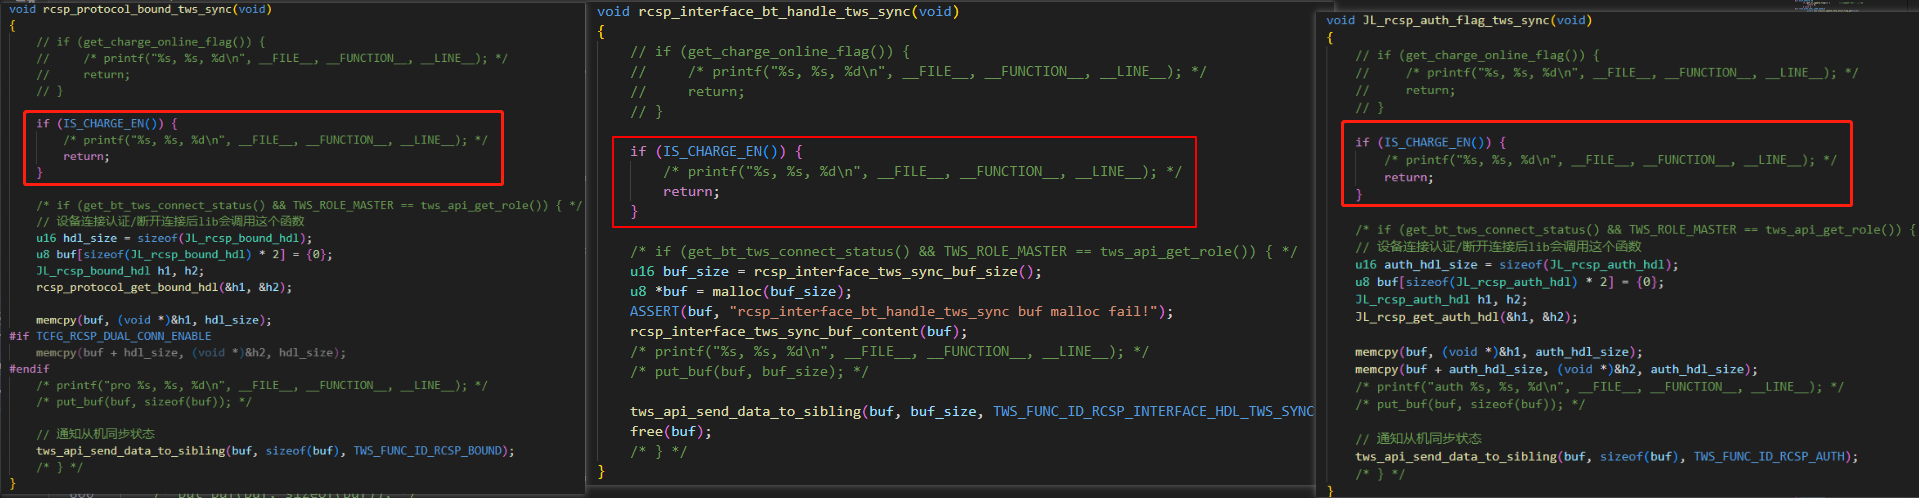
Task: Click 'memcpy(buf + auth_hdl_size, ...)' line
Action: 1556,369
